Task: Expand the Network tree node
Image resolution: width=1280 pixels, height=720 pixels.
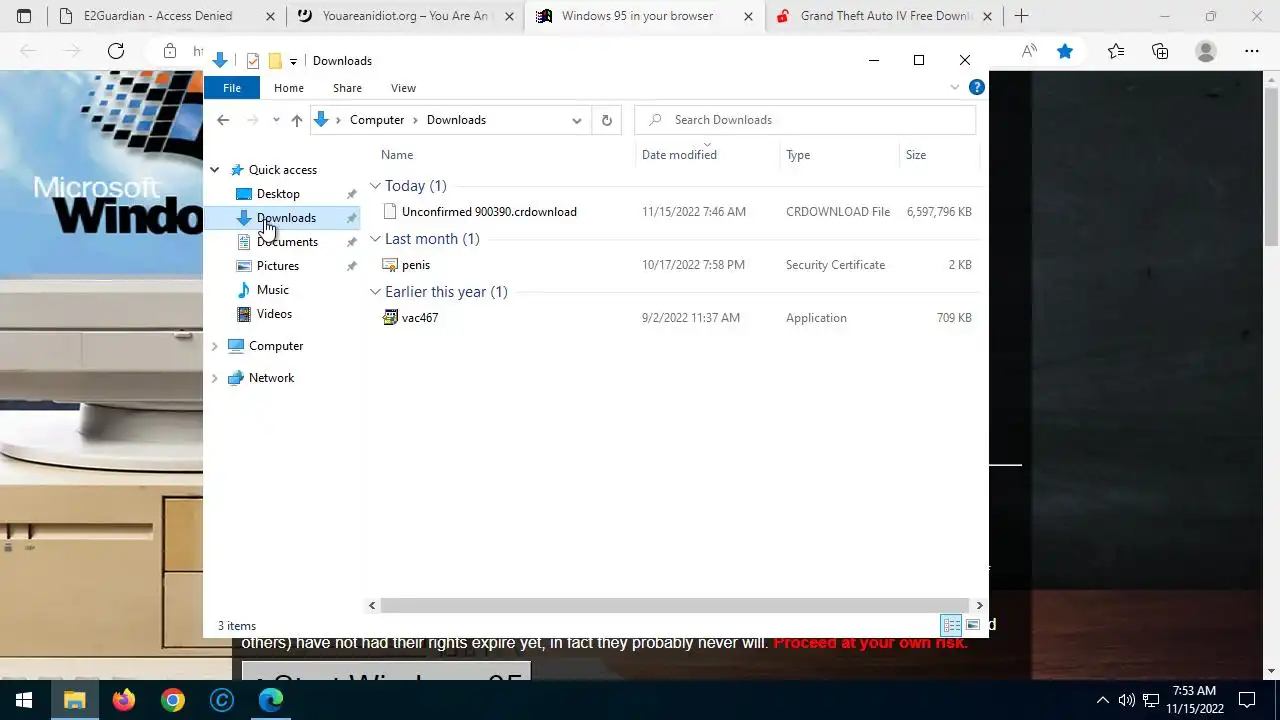Action: 214,378
